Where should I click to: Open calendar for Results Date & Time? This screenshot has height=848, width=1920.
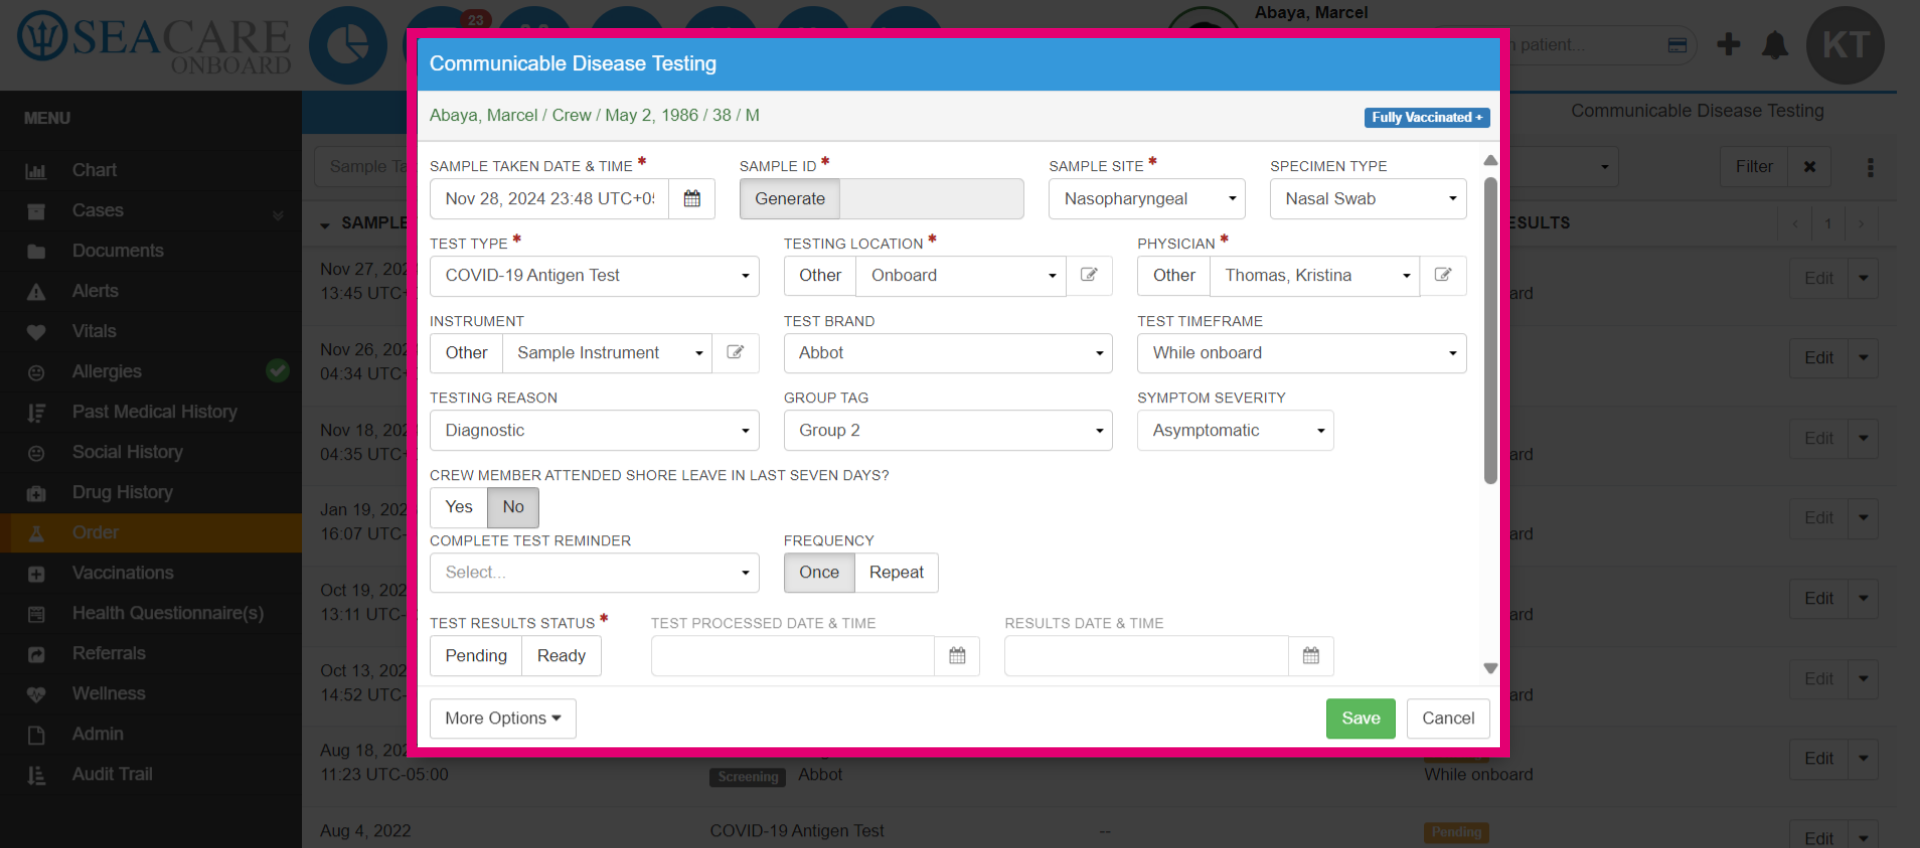click(x=1311, y=656)
